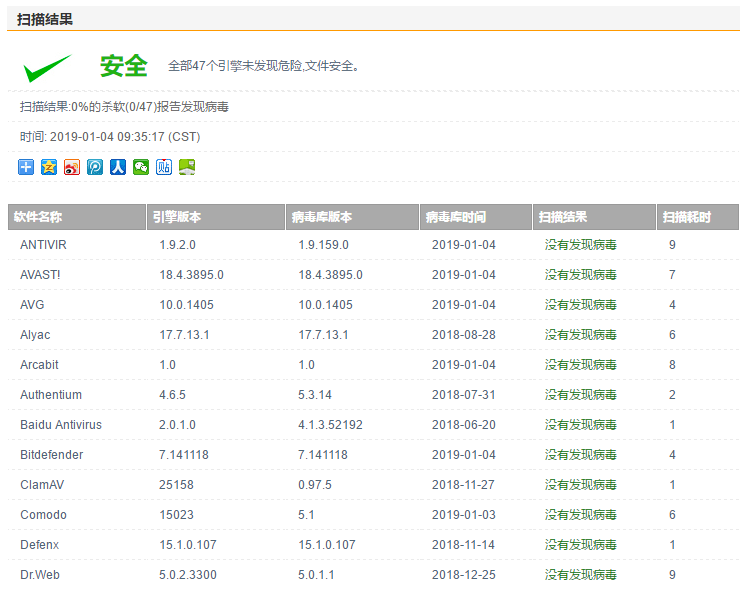Click the 扫描耗时 column header
Viewport: 745px width, 589px height.
pyautogui.click(x=698, y=217)
